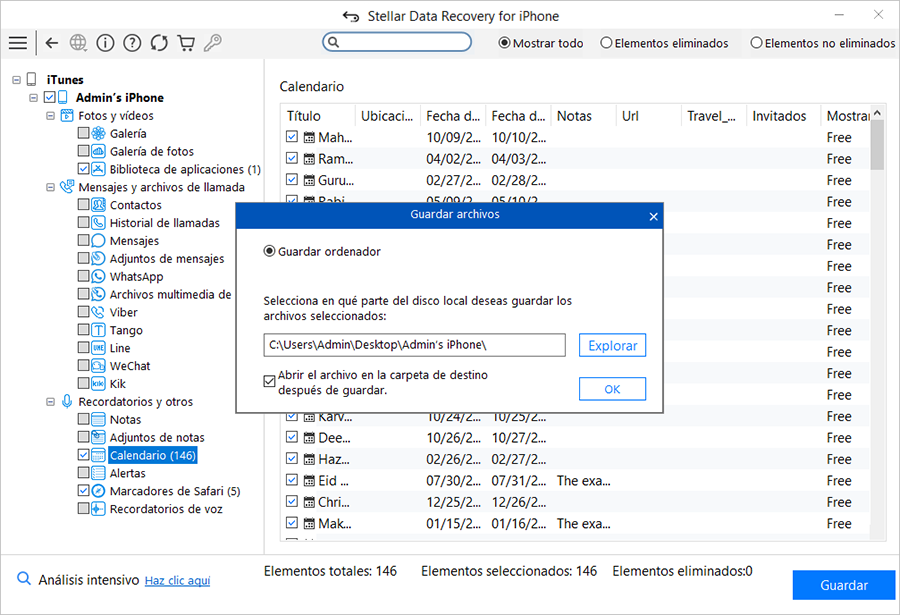The height and width of the screenshot is (615, 900).
Task: Click the Haz clic aquí link
Action: point(177,581)
